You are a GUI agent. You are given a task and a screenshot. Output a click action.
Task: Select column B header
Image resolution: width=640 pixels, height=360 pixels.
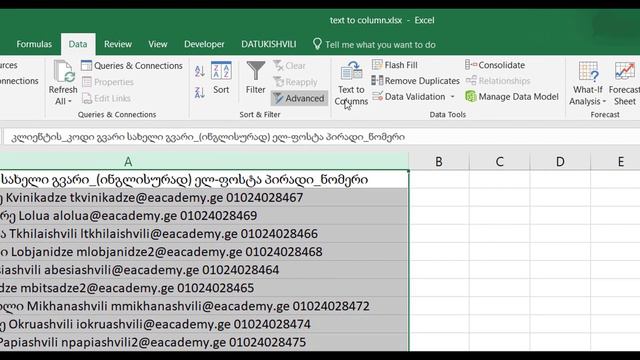point(439,162)
